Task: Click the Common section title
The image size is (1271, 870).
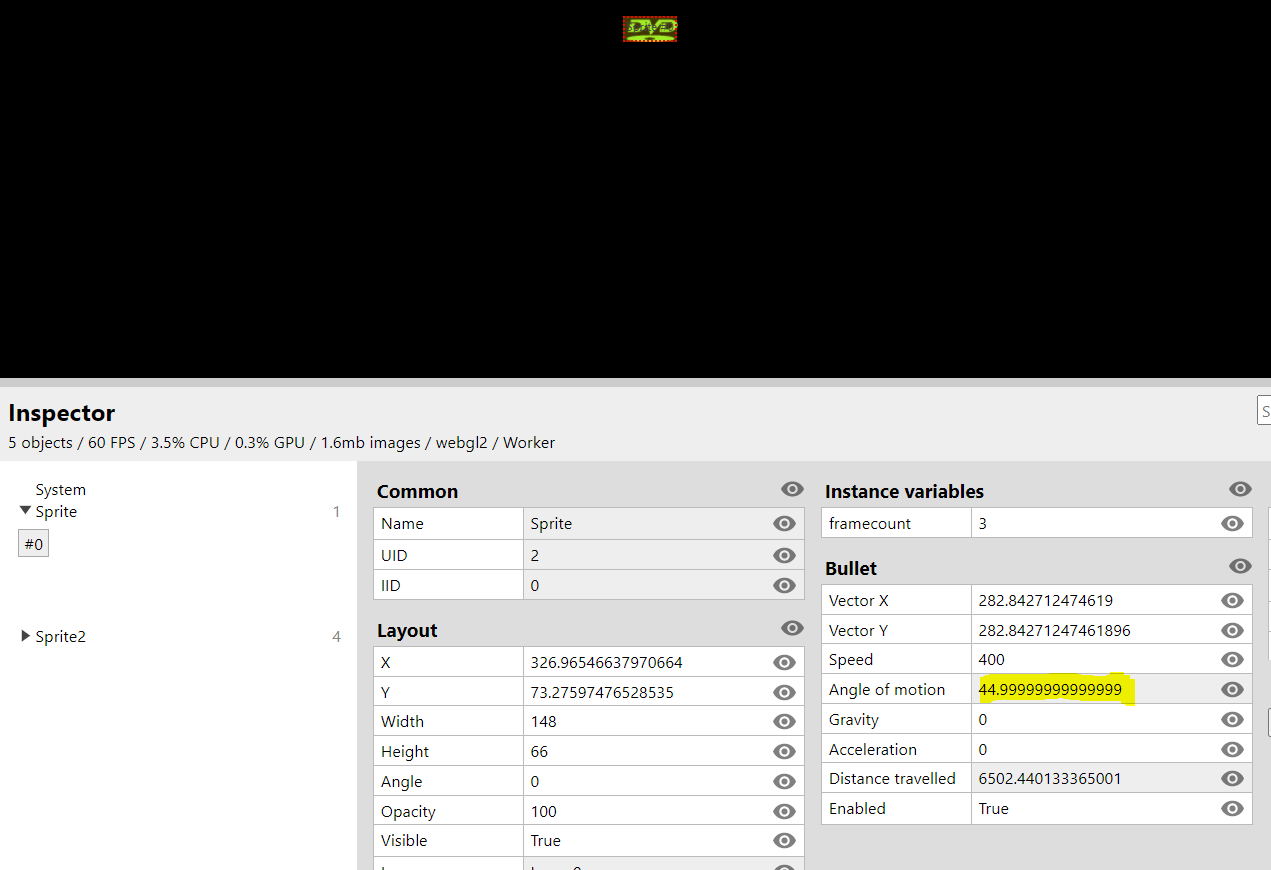Action: pyautogui.click(x=417, y=491)
